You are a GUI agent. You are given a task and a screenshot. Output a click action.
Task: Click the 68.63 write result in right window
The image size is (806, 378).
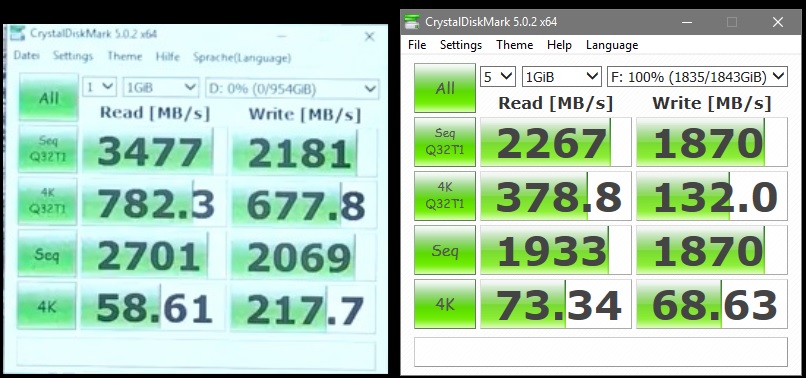pos(712,304)
